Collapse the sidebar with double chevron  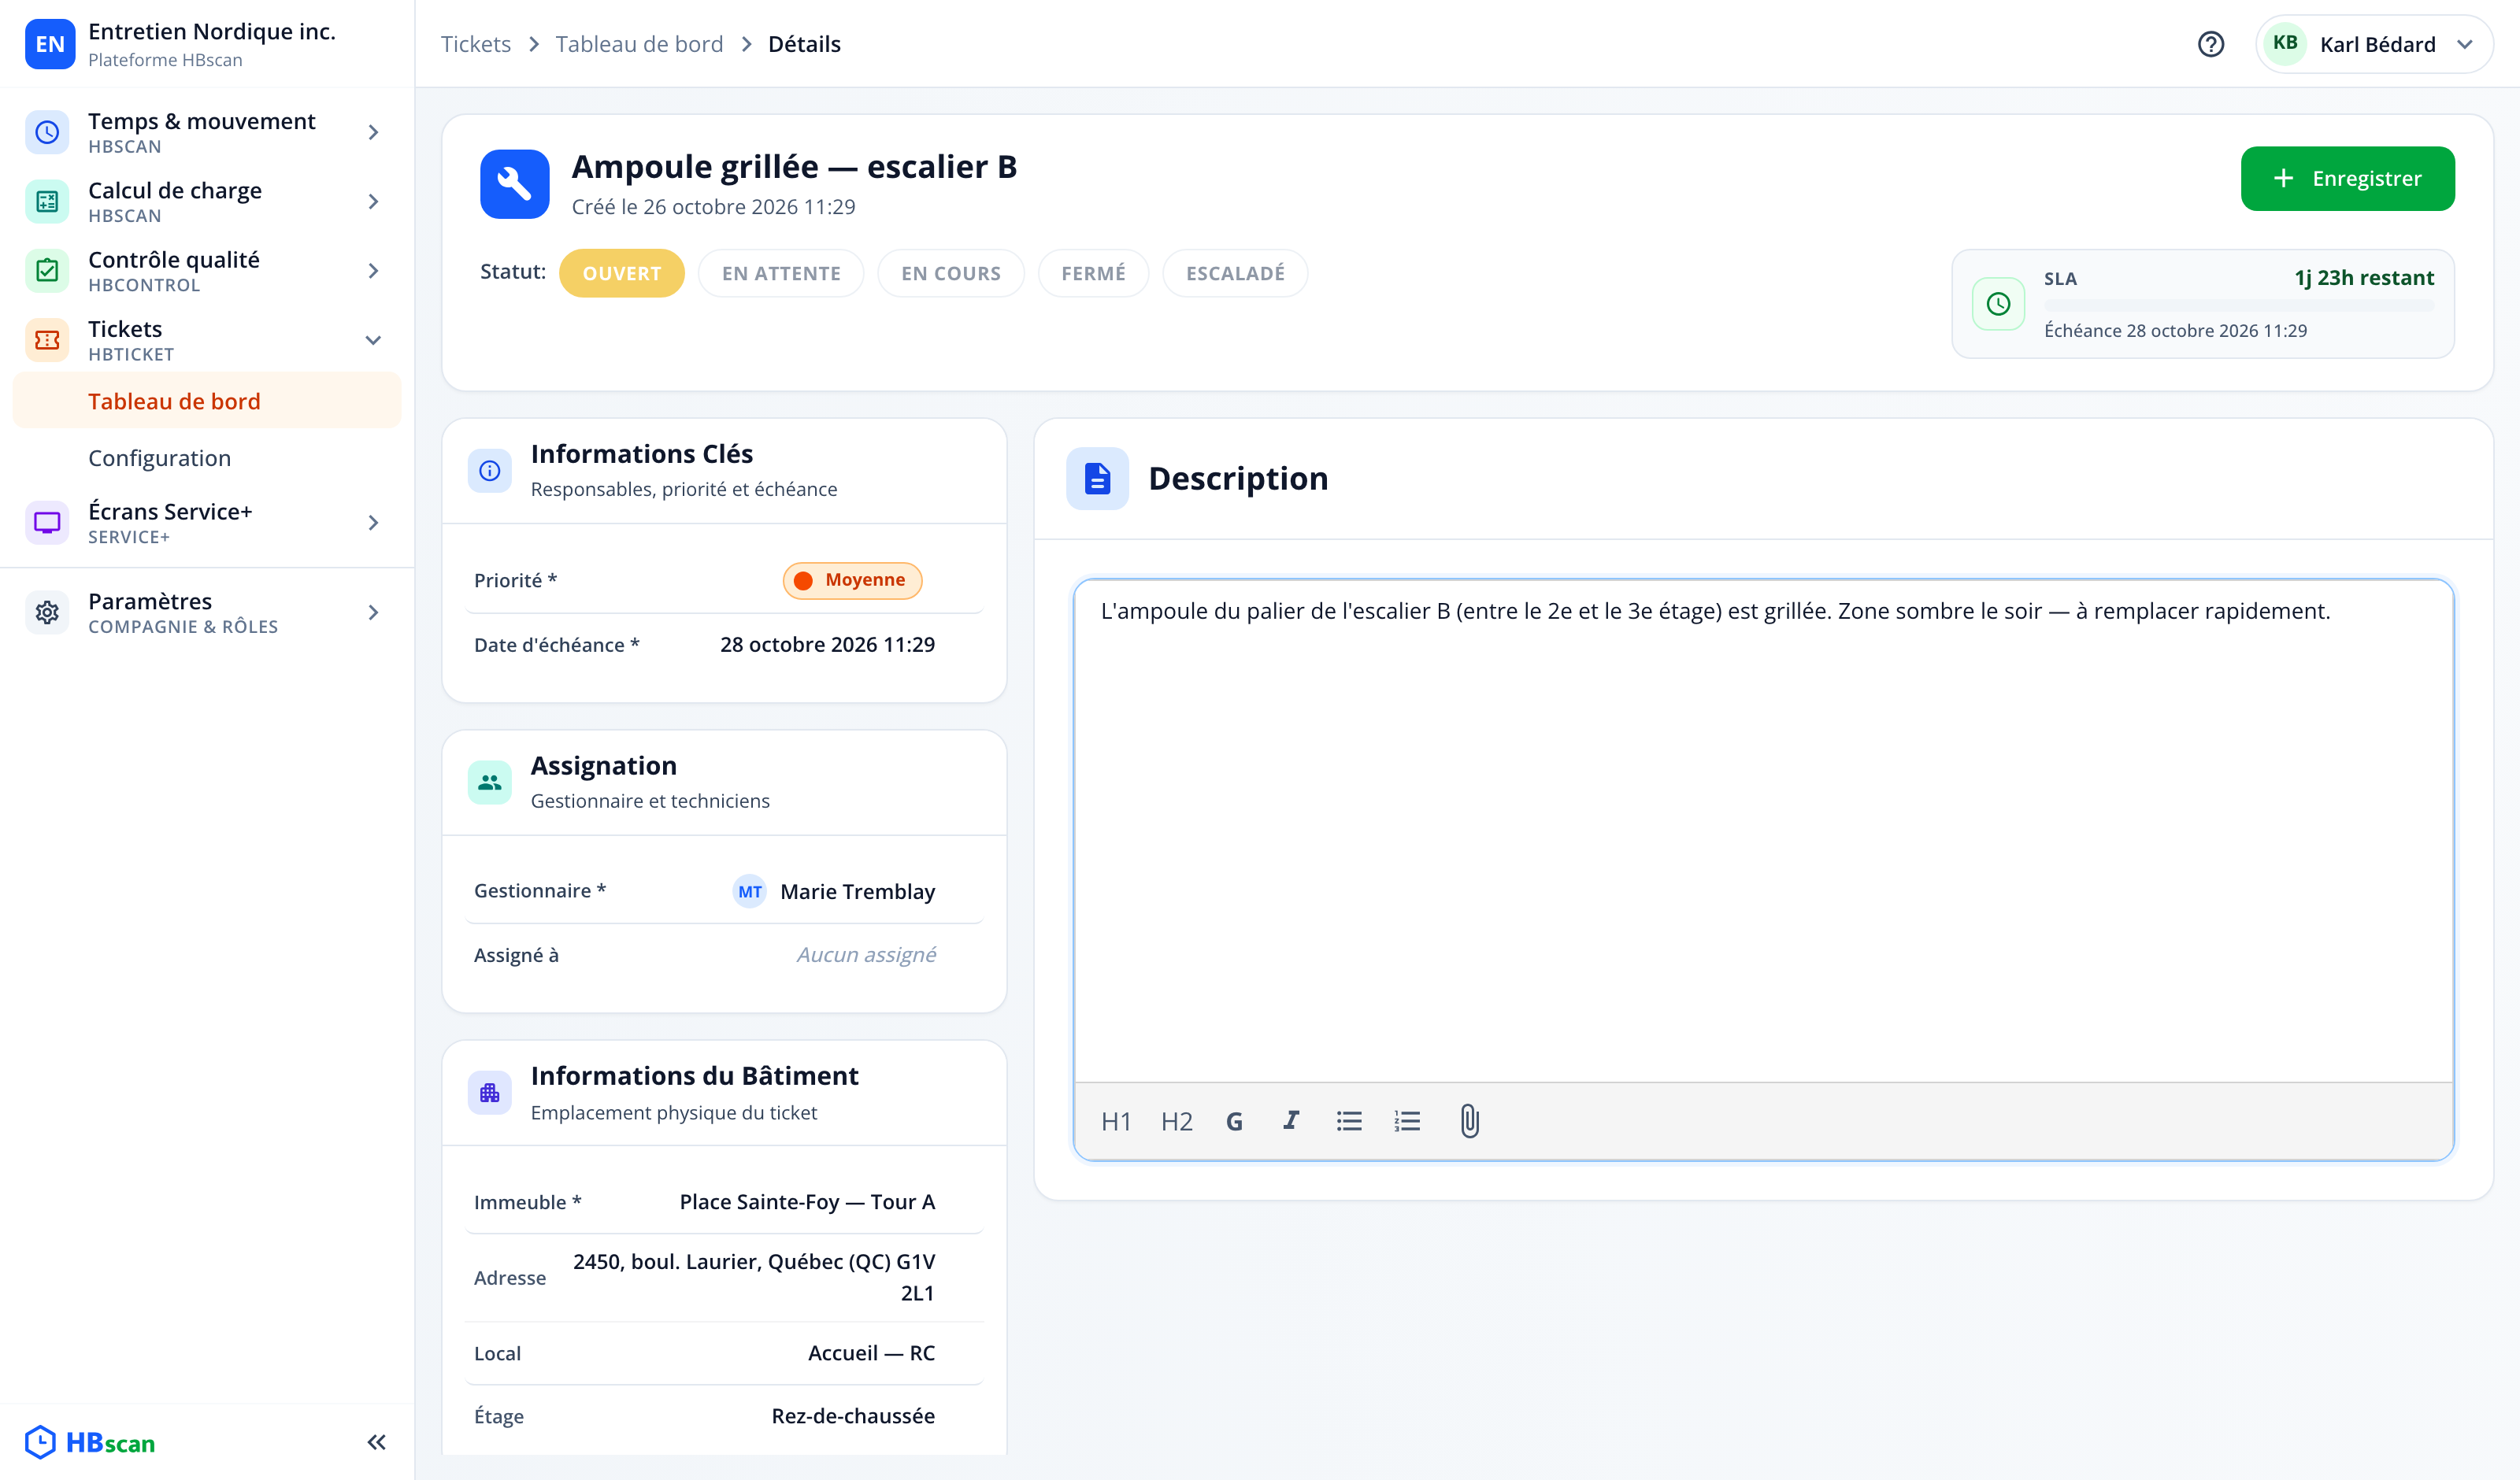(376, 1442)
